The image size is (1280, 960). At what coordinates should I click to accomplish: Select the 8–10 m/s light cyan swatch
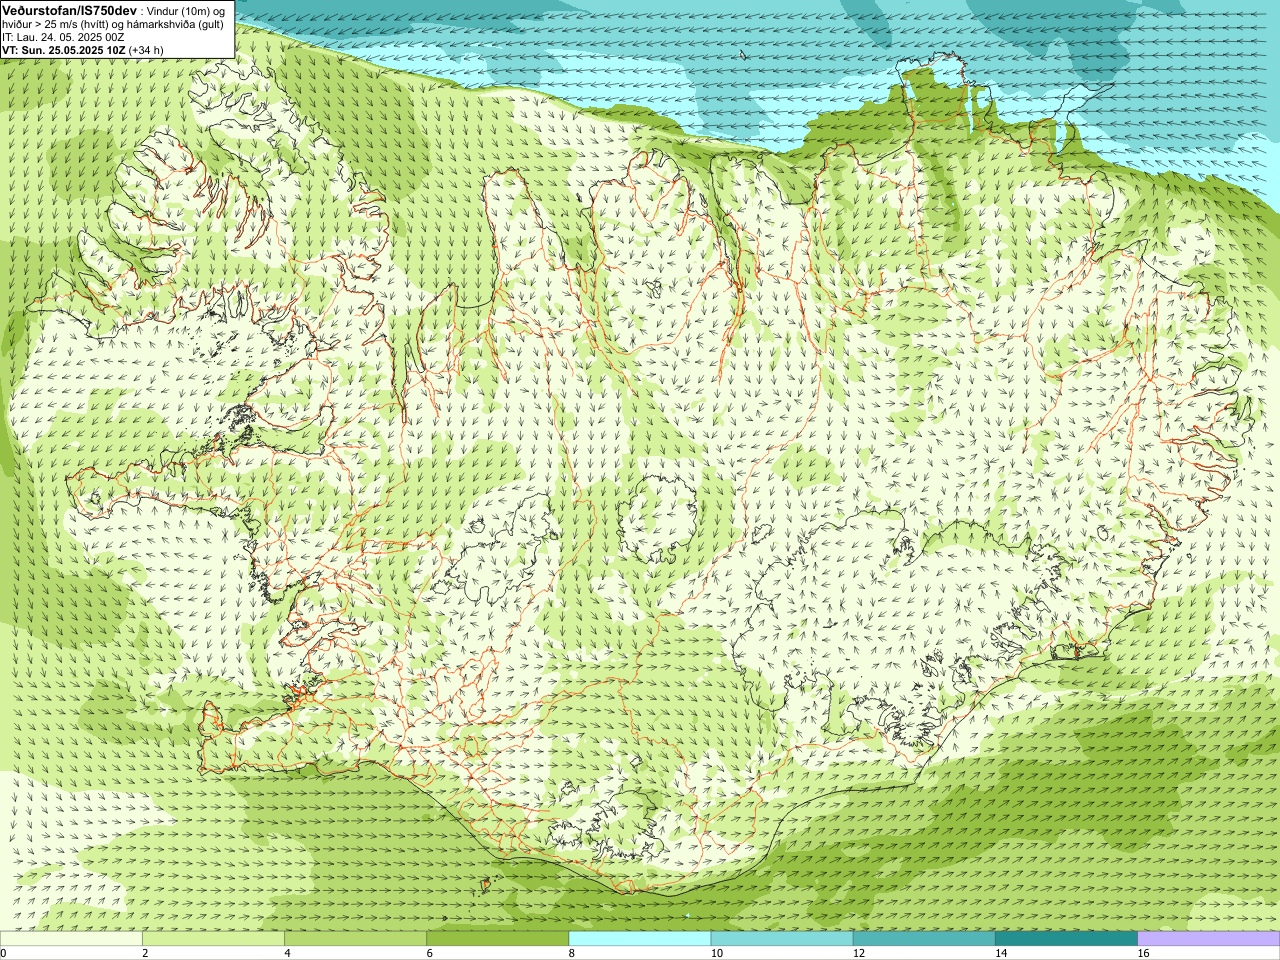640,939
